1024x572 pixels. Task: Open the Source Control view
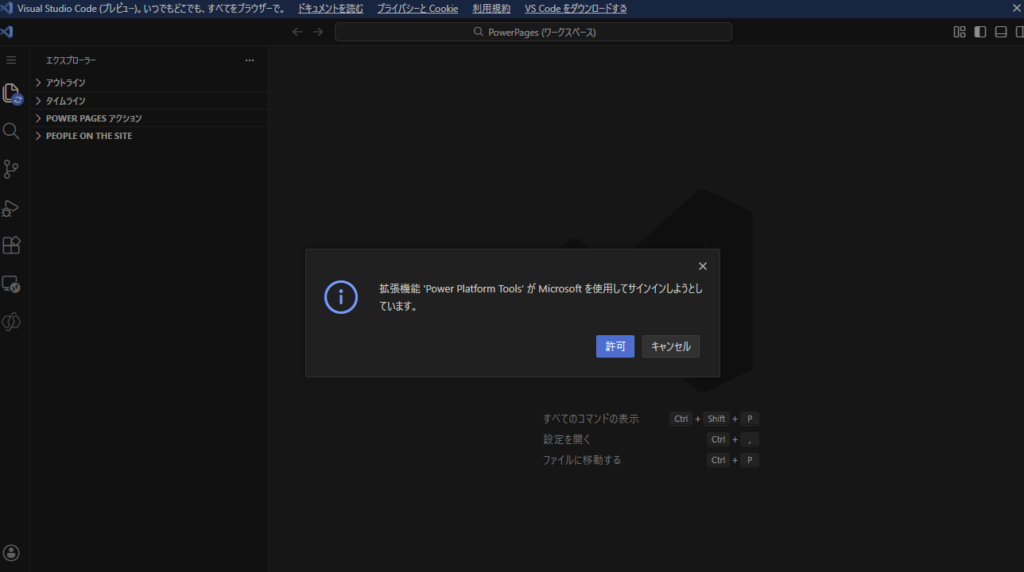(11, 169)
